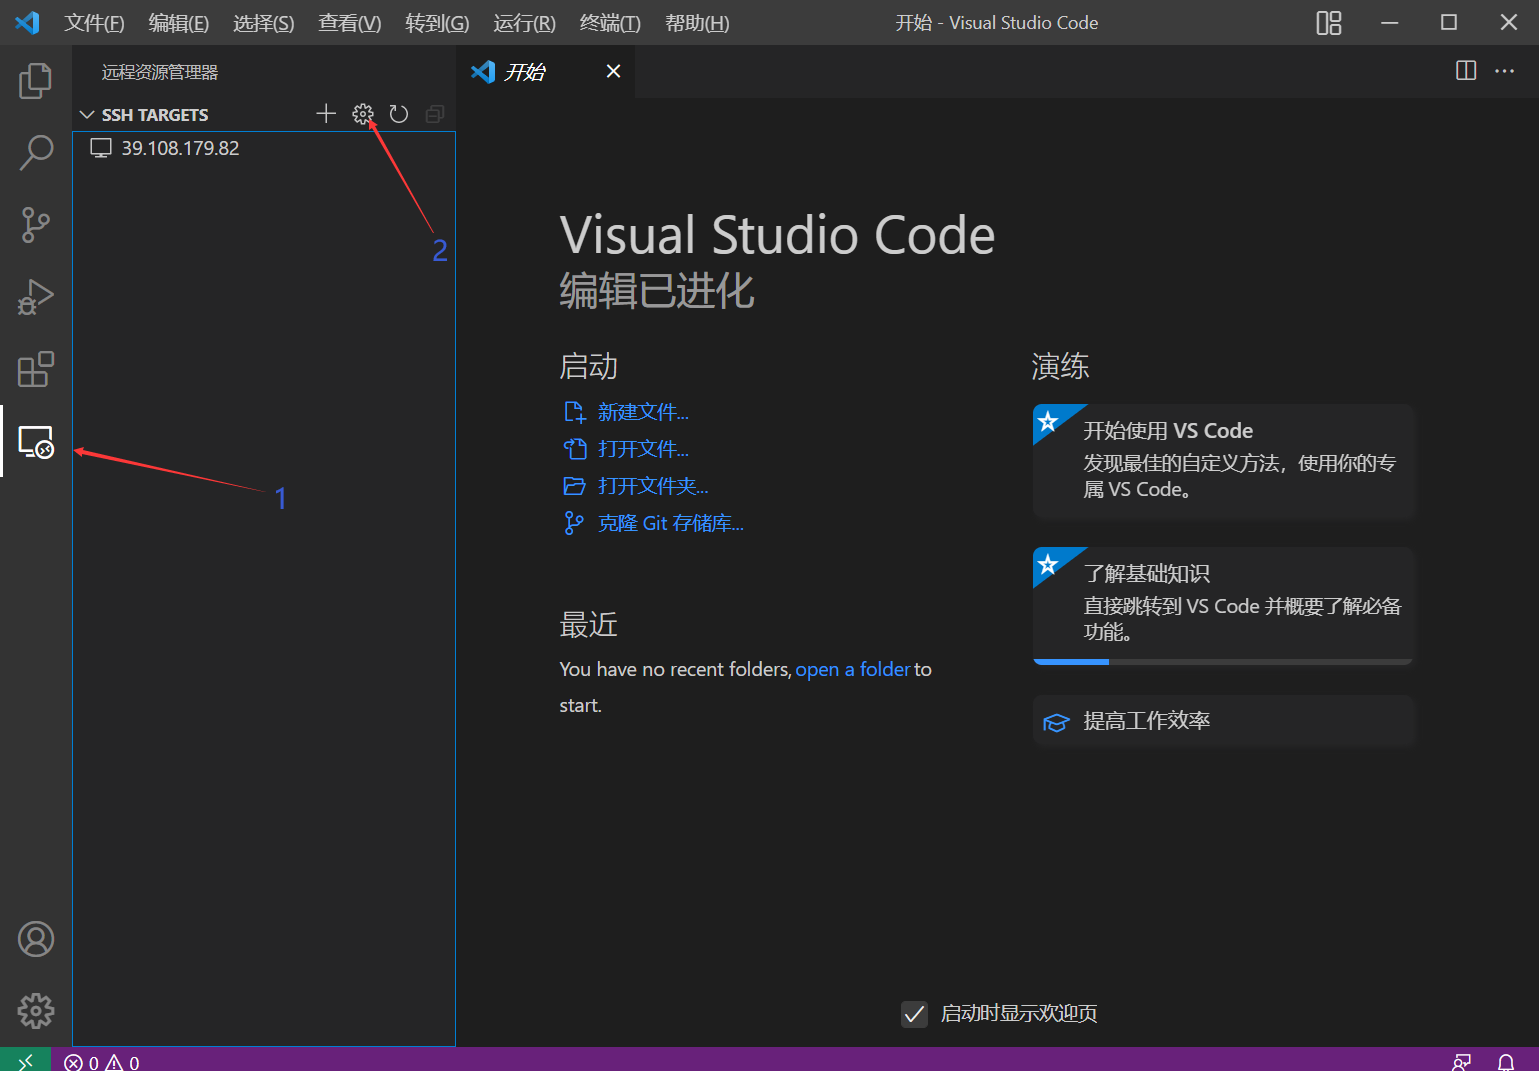Open the 查看(V) menu
Image resolution: width=1539 pixels, height=1071 pixels.
[x=350, y=23]
